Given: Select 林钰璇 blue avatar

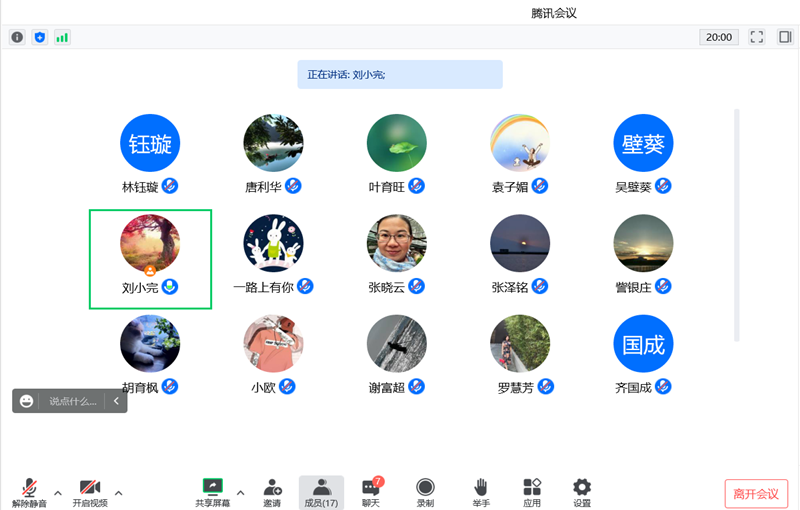Looking at the screenshot, I should (150, 143).
